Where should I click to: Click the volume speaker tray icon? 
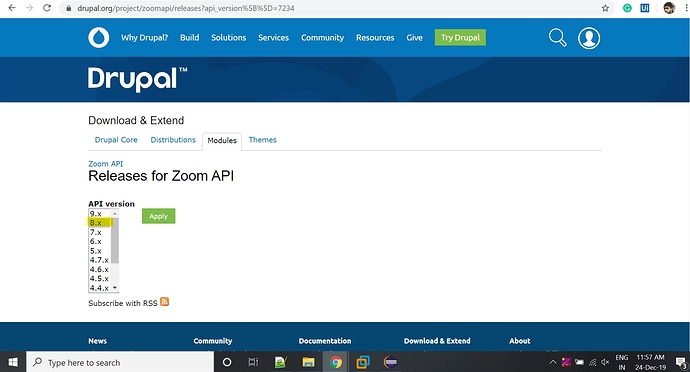click(605, 362)
